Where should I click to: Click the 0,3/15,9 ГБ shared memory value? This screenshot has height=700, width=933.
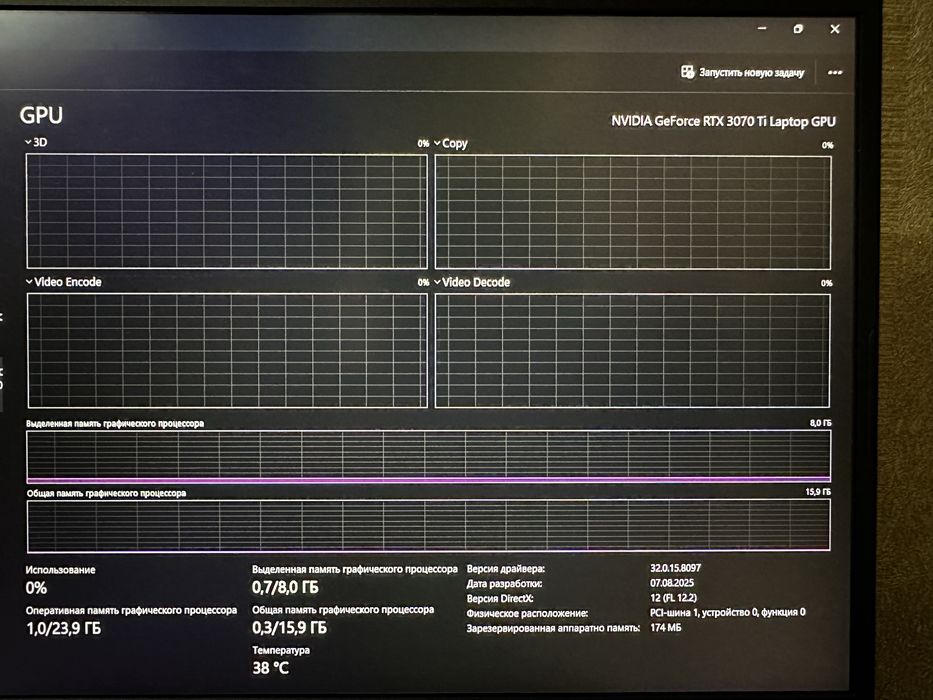click(x=289, y=628)
